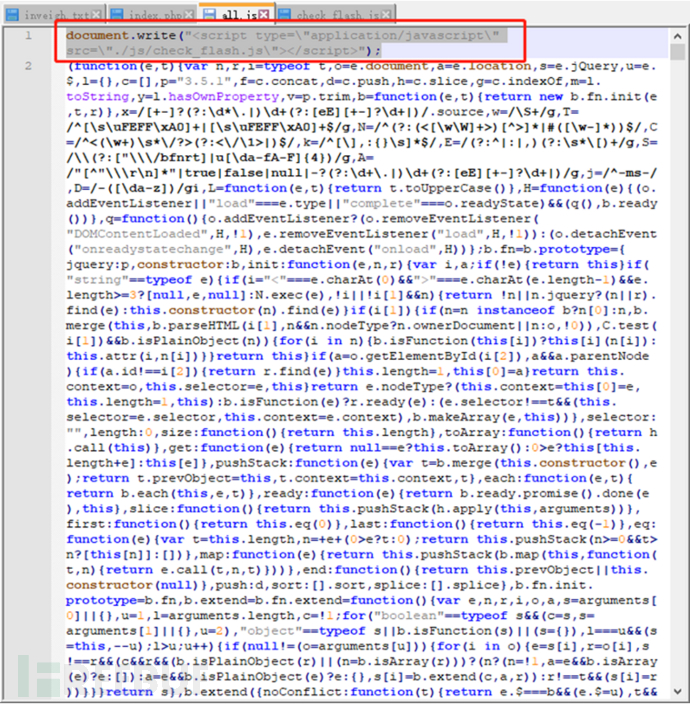Click 'noConflict:function' in the code
The width and height of the screenshot is (690, 704).
click(325, 692)
